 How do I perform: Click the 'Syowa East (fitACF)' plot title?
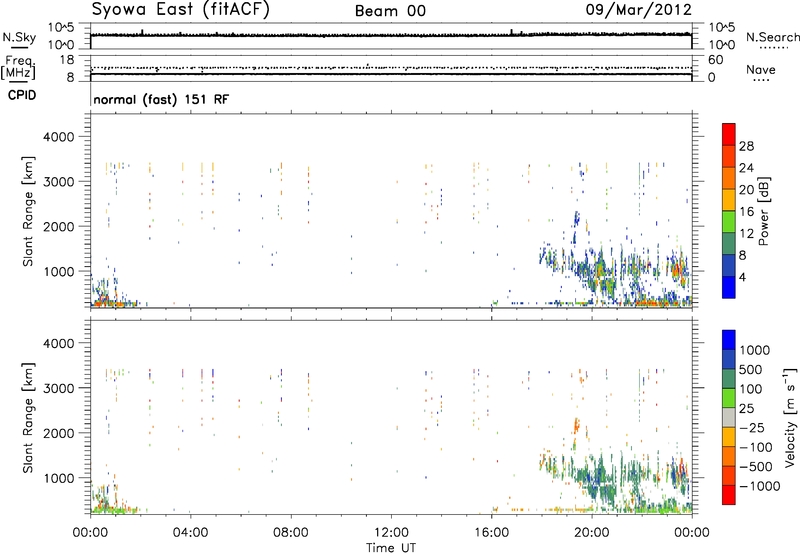[x=180, y=9]
